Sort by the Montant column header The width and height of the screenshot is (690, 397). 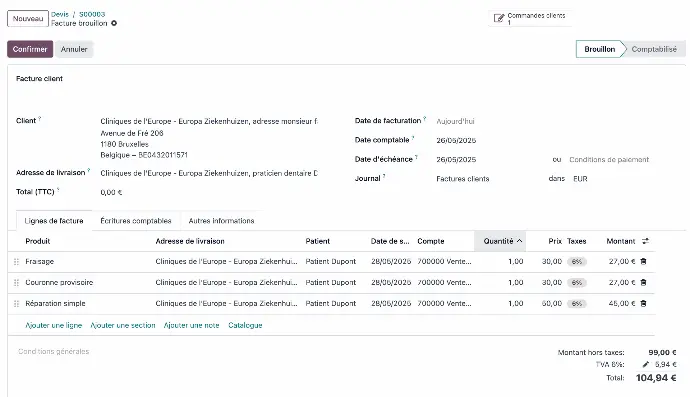pyautogui.click(x=620, y=241)
